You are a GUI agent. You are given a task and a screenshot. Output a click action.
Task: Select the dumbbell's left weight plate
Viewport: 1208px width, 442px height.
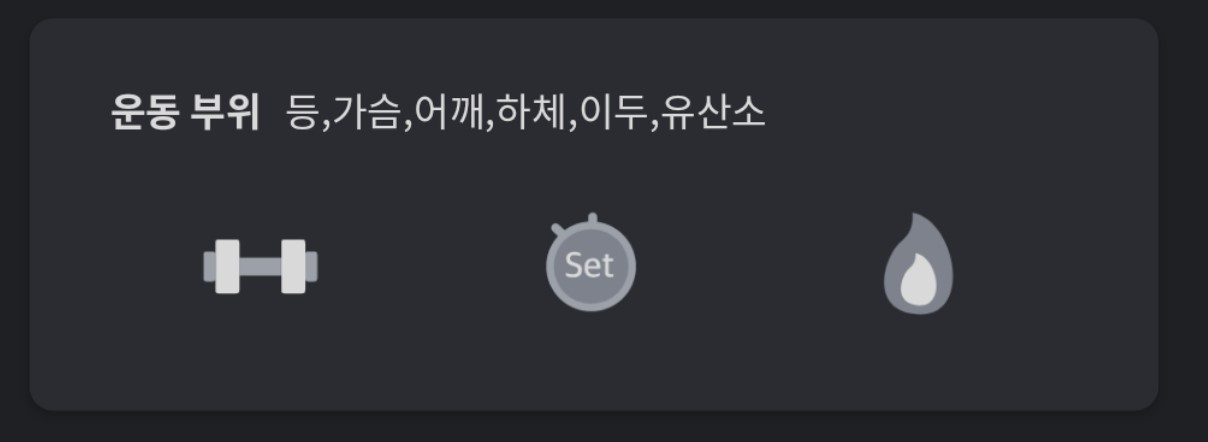coord(228,266)
